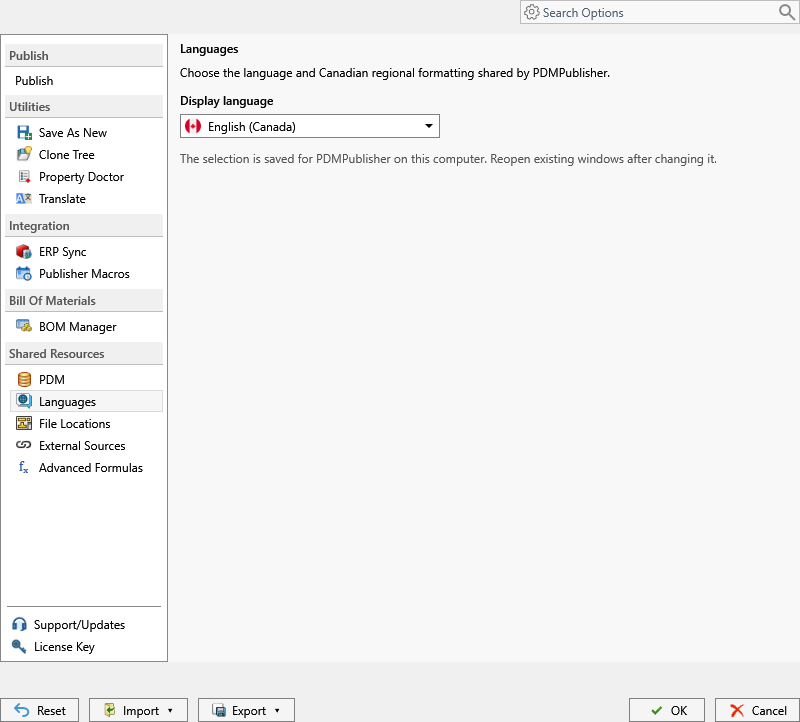The width and height of the screenshot is (800, 722).
Task: Click the Bill Of Materials header
Action: pos(84,301)
